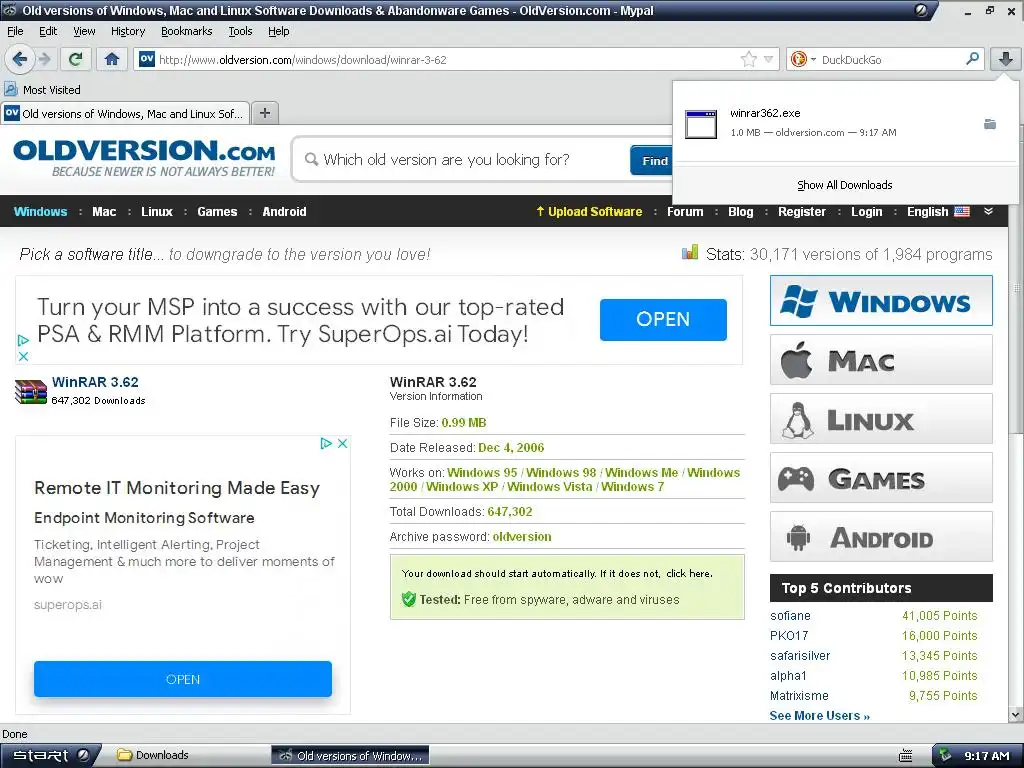This screenshot has height=768, width=1024.
Task: Select Windows in site navigation bar
Action: (40, 212)
